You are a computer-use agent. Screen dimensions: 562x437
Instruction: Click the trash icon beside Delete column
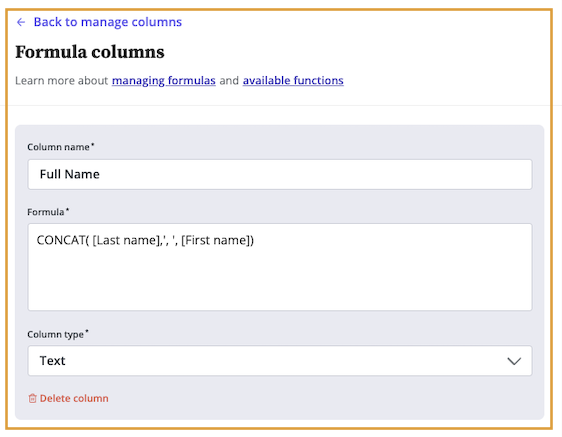tap(32, 398)
